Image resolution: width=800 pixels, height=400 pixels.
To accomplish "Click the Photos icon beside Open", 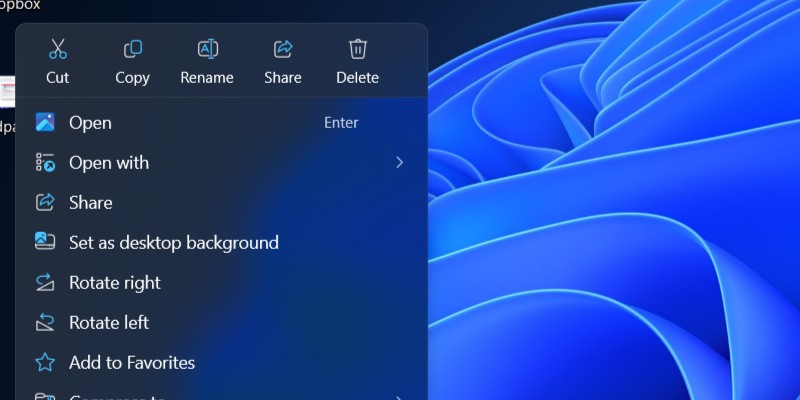I will click(x=45, y=122).
